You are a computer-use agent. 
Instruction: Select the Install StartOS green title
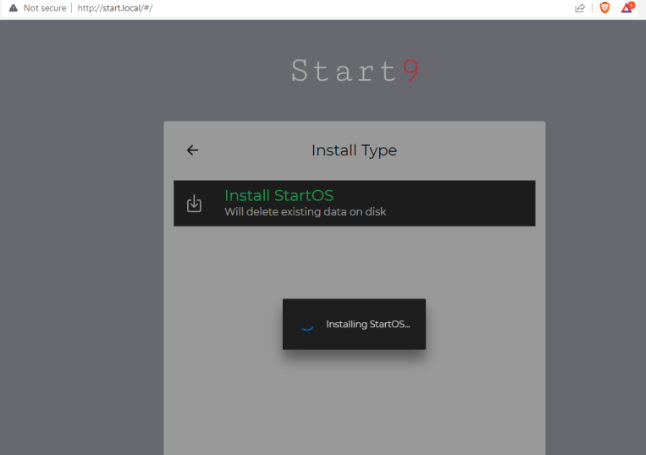(278, 195)
